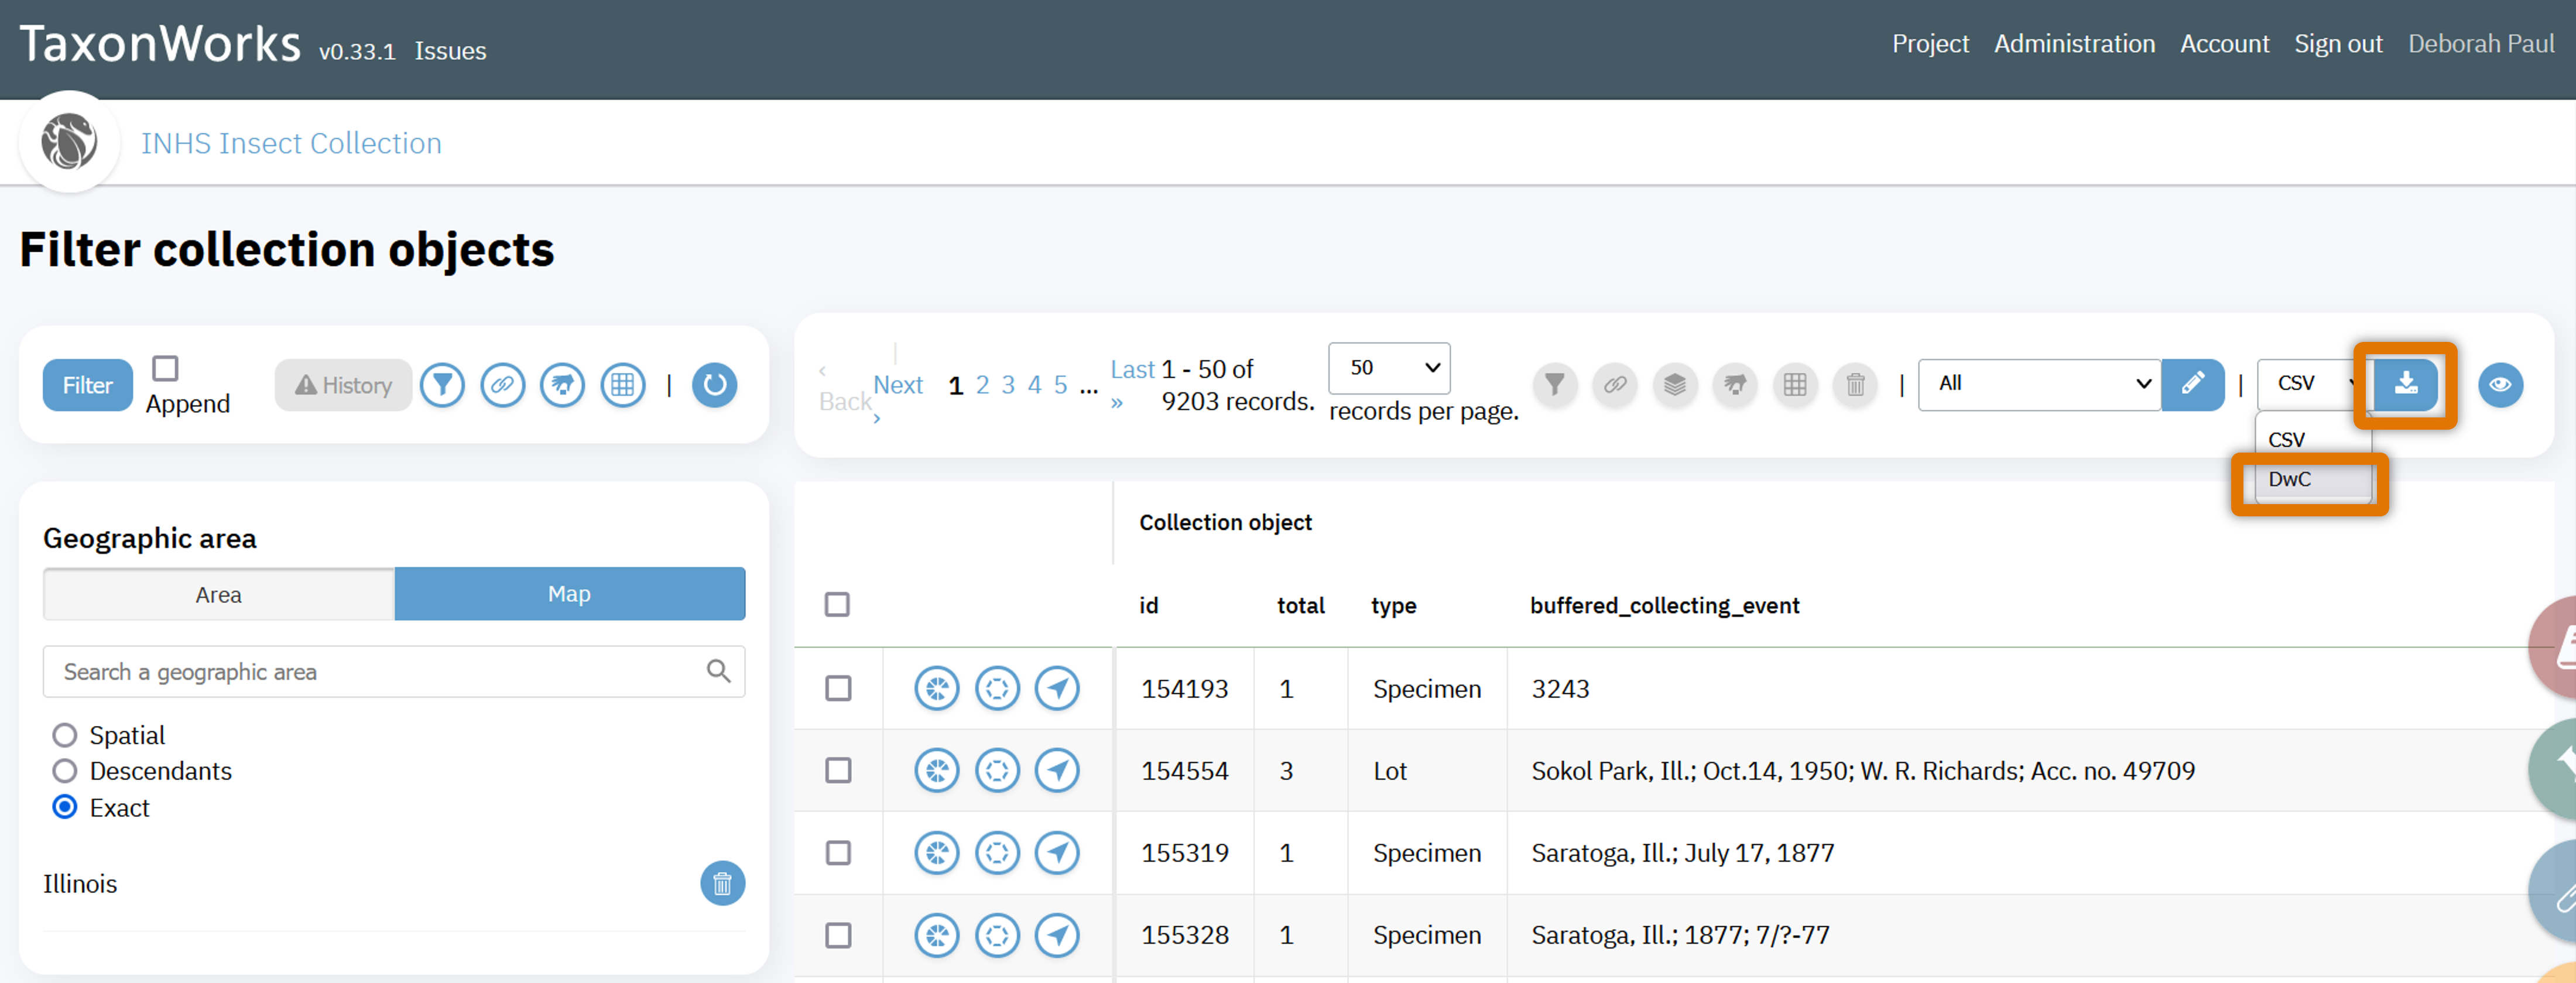Click the blue Filter button
Screen dimensions: 2576x983
[88, 385]
